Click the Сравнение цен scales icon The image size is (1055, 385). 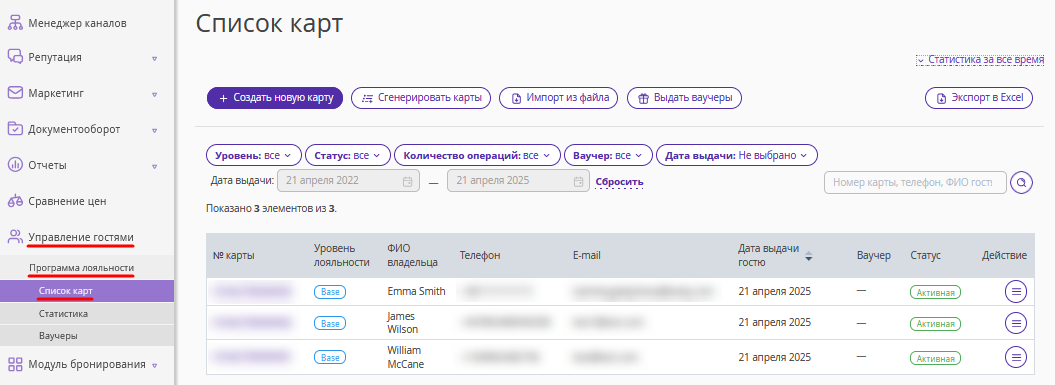[15, 201]
